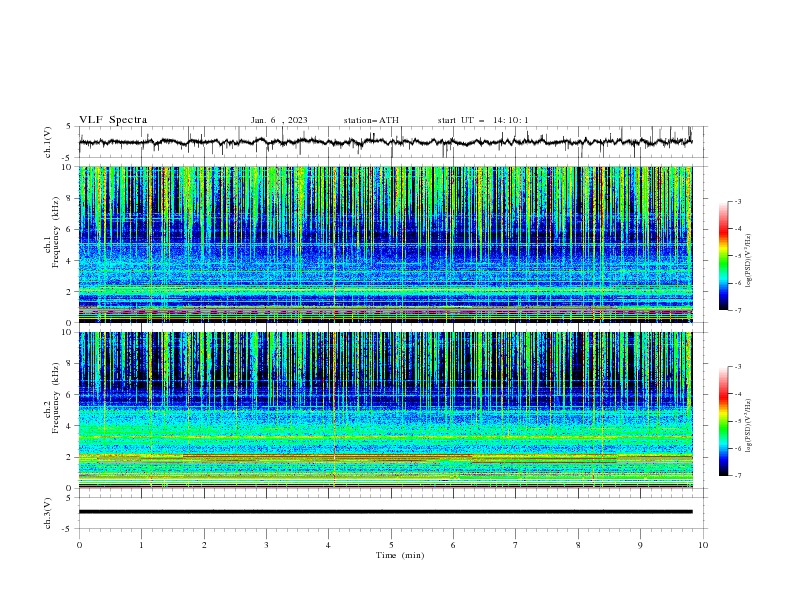Click the "Time (min)" x-axis label
The image size is (792, 612).
pos(400,555)
